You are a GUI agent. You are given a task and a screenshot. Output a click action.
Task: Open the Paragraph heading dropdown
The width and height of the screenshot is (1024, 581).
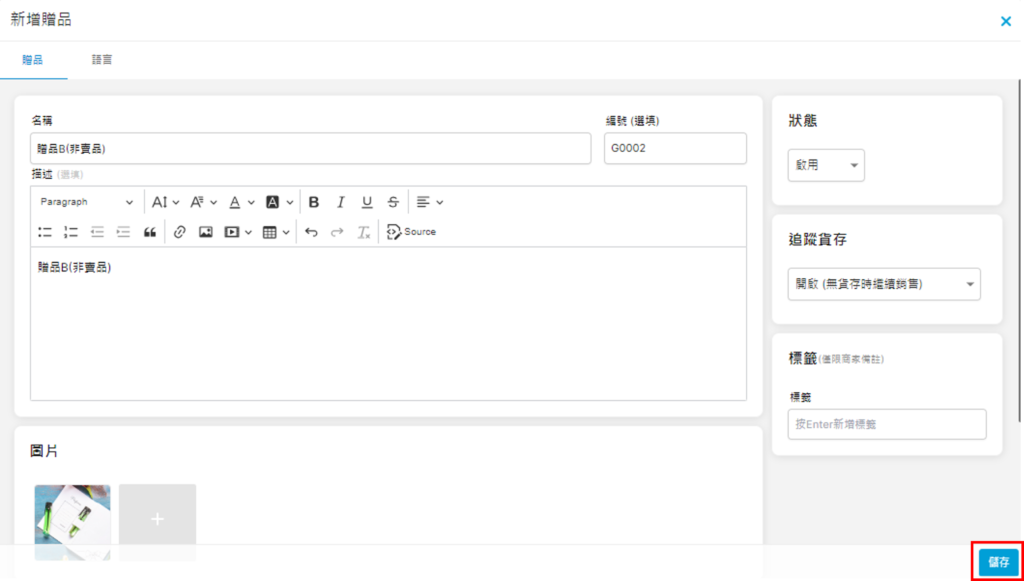click(x=86, y=202)
